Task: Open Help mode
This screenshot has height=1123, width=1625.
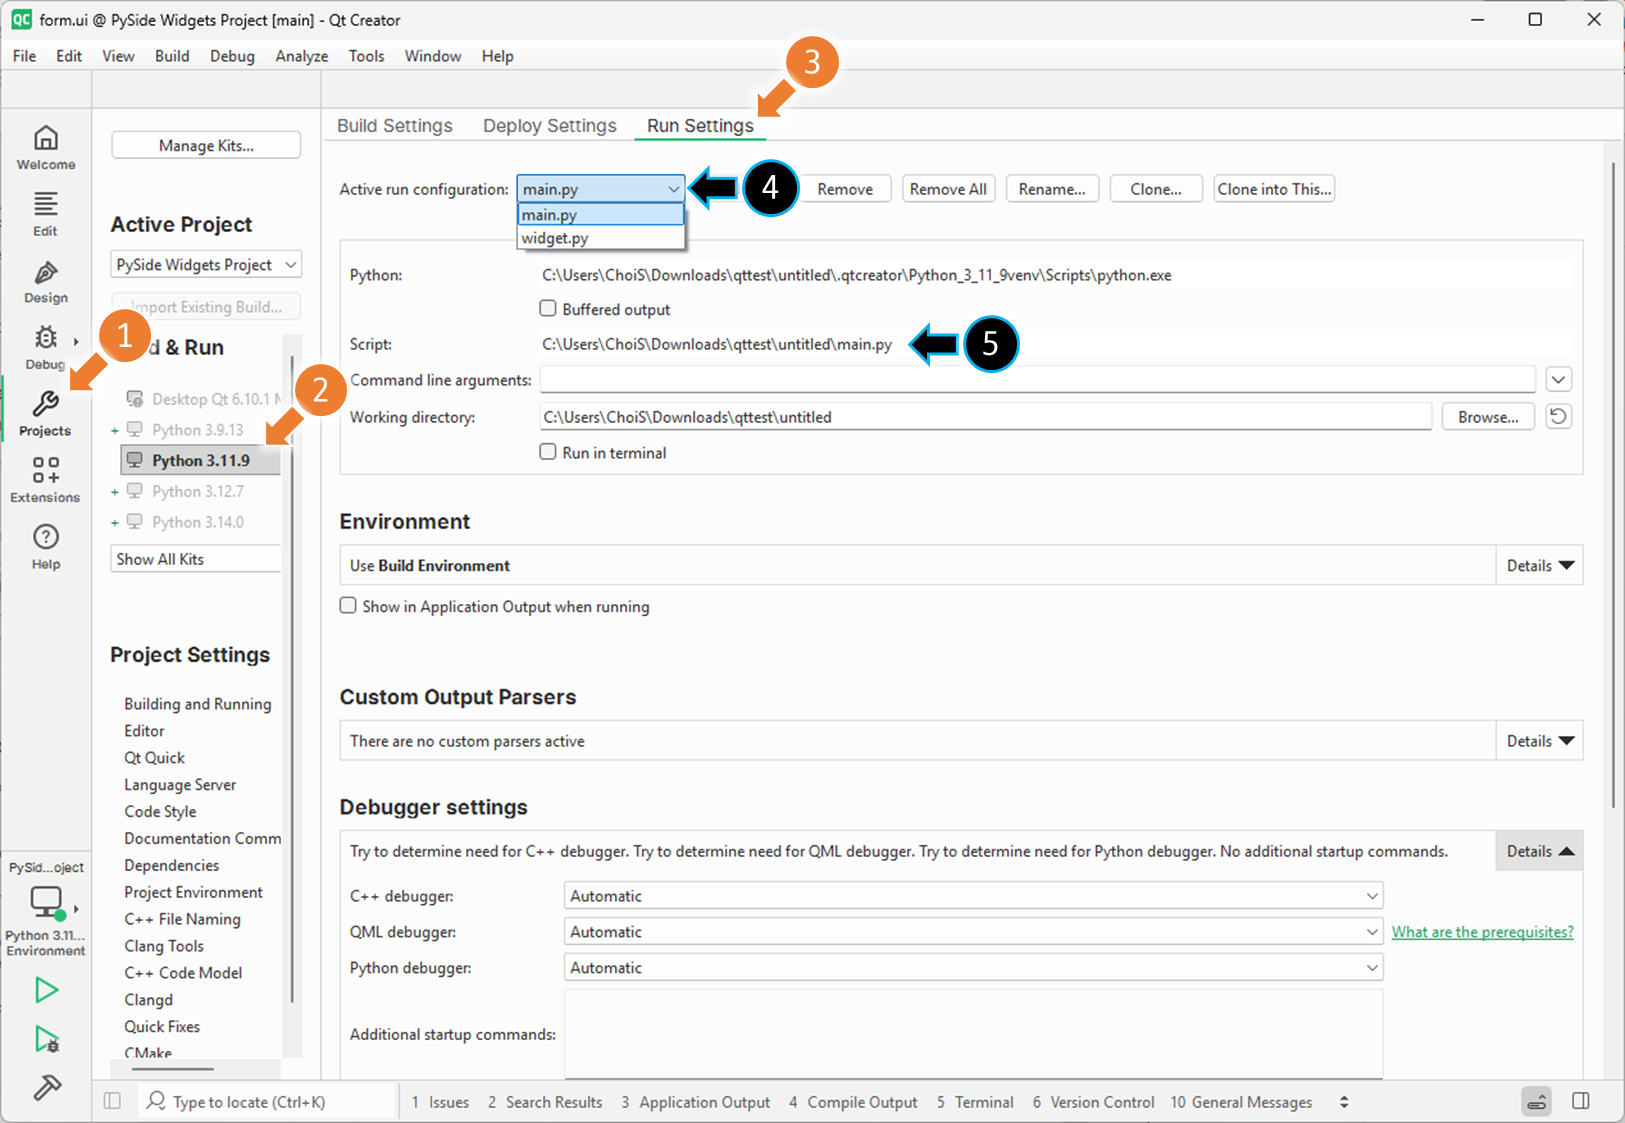Action: (x=46, y=547)
